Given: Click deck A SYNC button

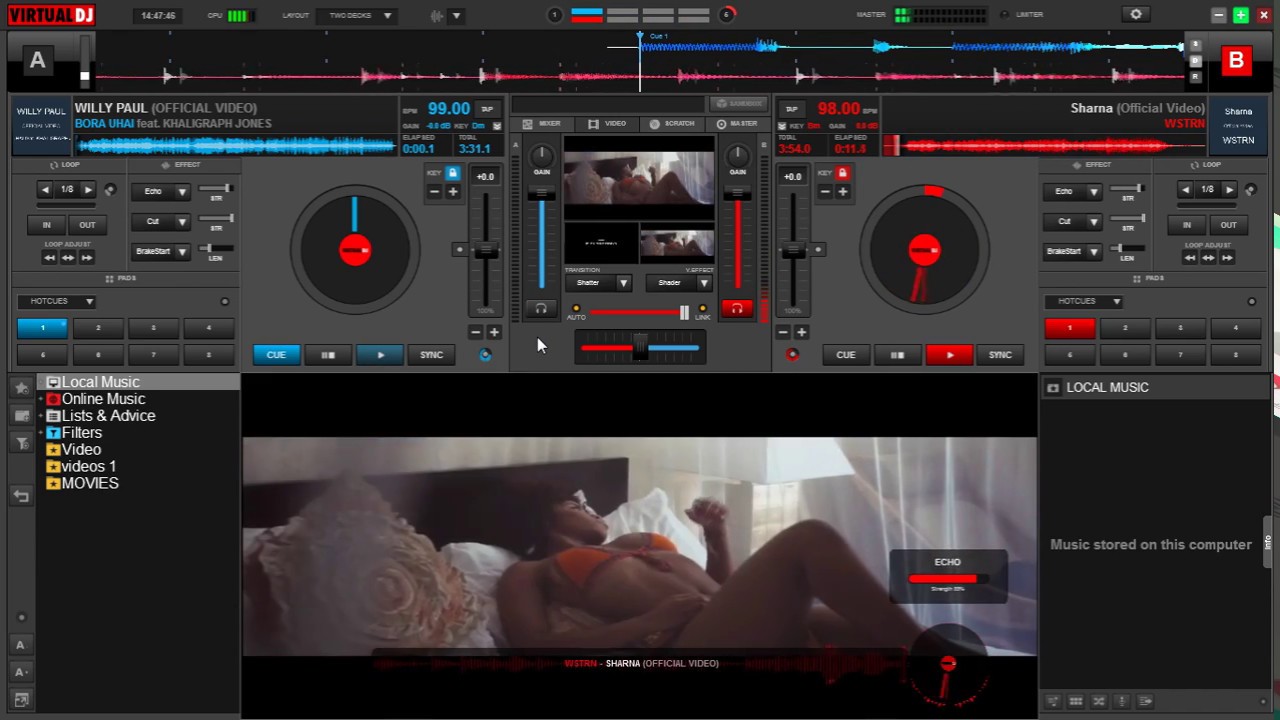Looking at the screenshot, I should pyautogui.click(x=431, y=354).
